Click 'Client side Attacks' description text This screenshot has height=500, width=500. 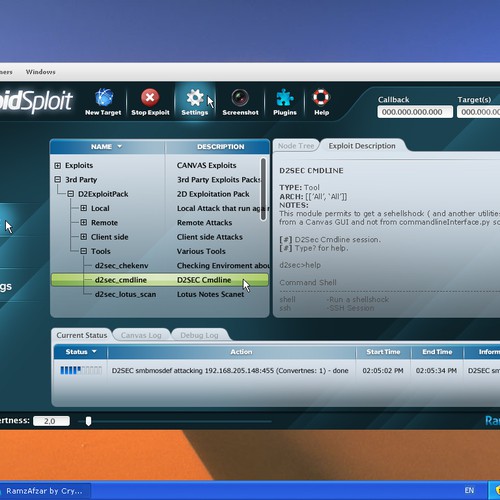coord(210,237)
